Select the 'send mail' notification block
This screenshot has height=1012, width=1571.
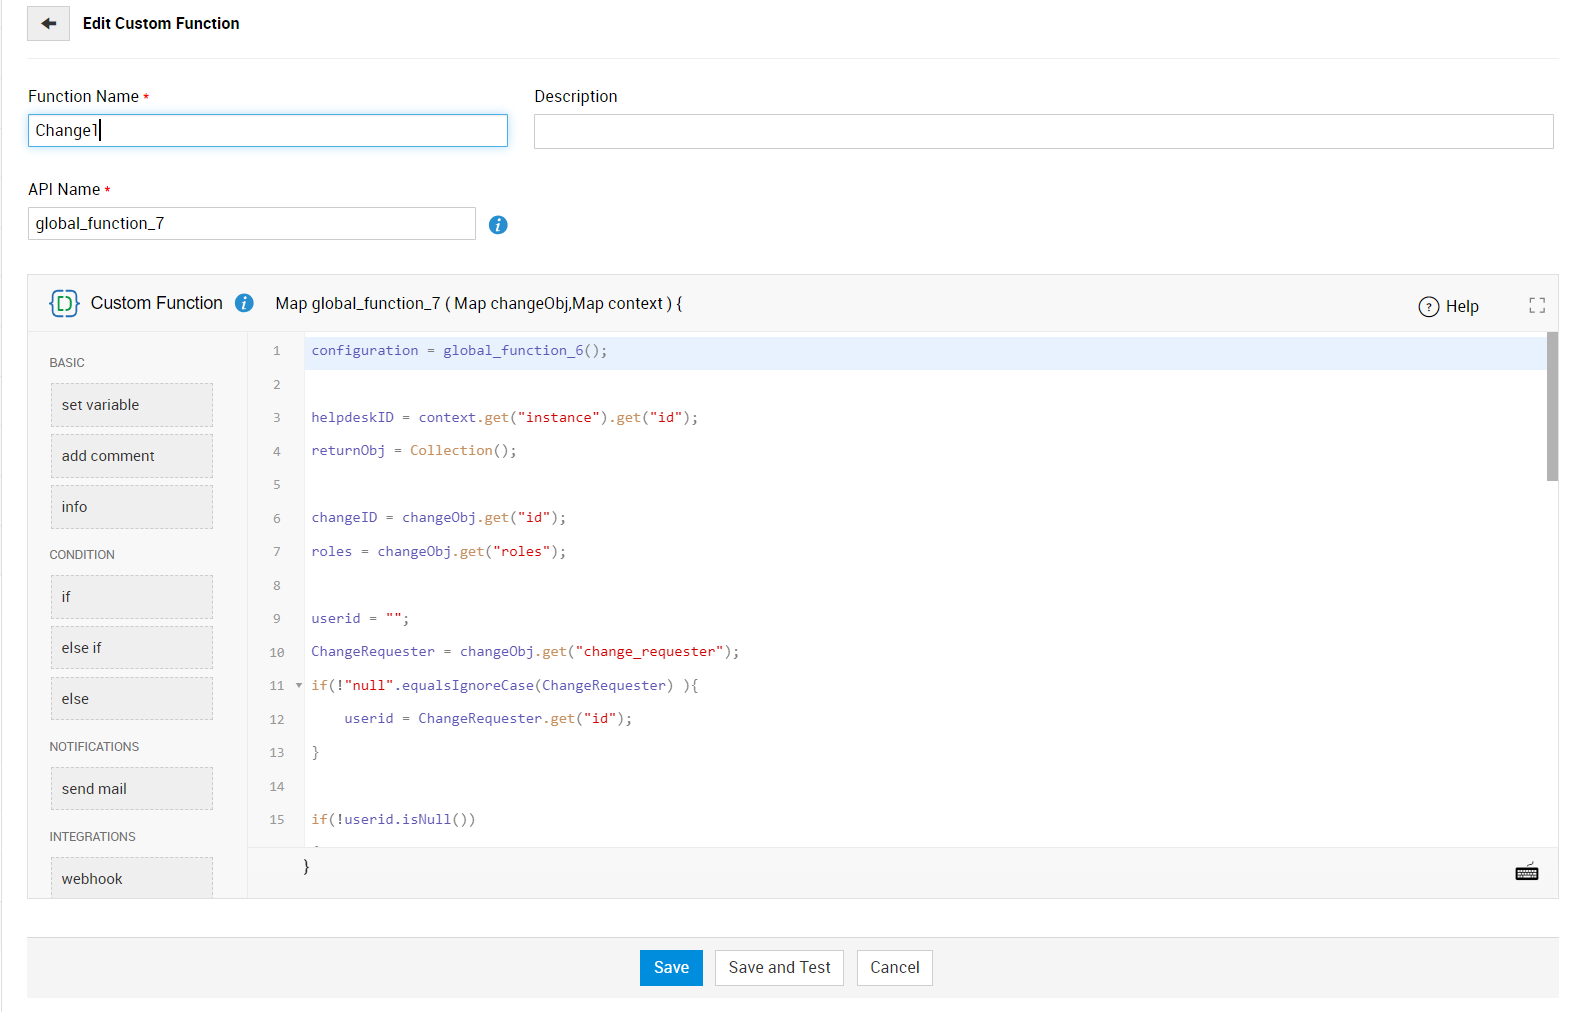tap(131, 789)
